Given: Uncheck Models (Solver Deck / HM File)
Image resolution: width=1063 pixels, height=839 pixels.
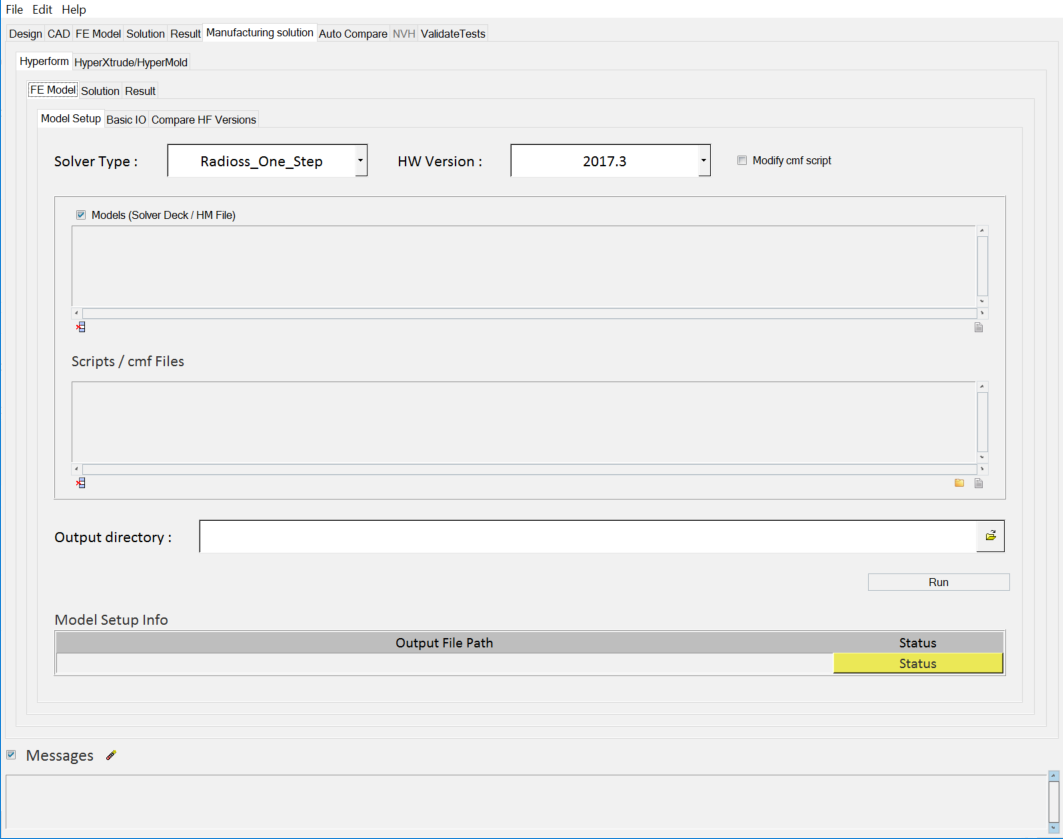Looking at the screenshot, I should (81, 215).
